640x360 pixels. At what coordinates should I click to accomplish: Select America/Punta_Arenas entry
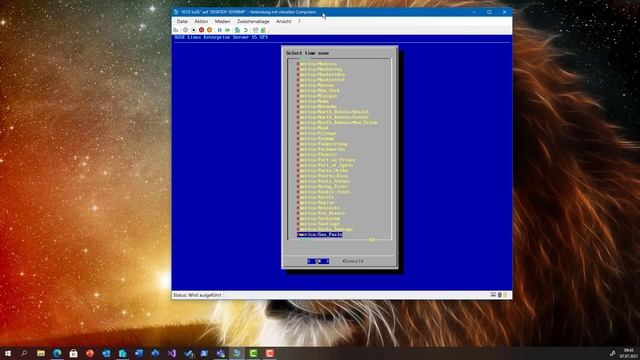pyautogui.click(x=324, y=181)
